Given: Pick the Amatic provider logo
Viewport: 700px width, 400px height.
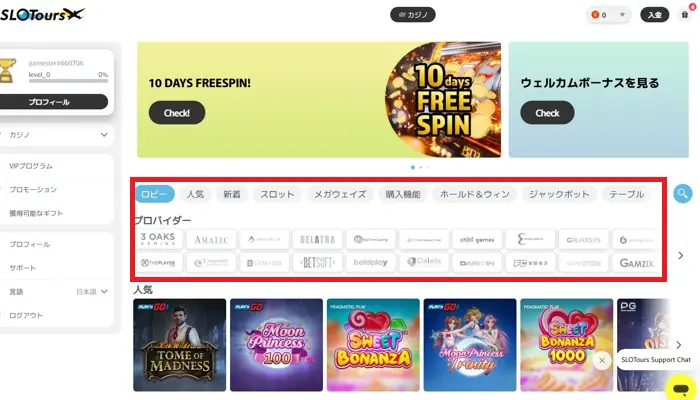Looking at the screenshot, I should [211, 239].
